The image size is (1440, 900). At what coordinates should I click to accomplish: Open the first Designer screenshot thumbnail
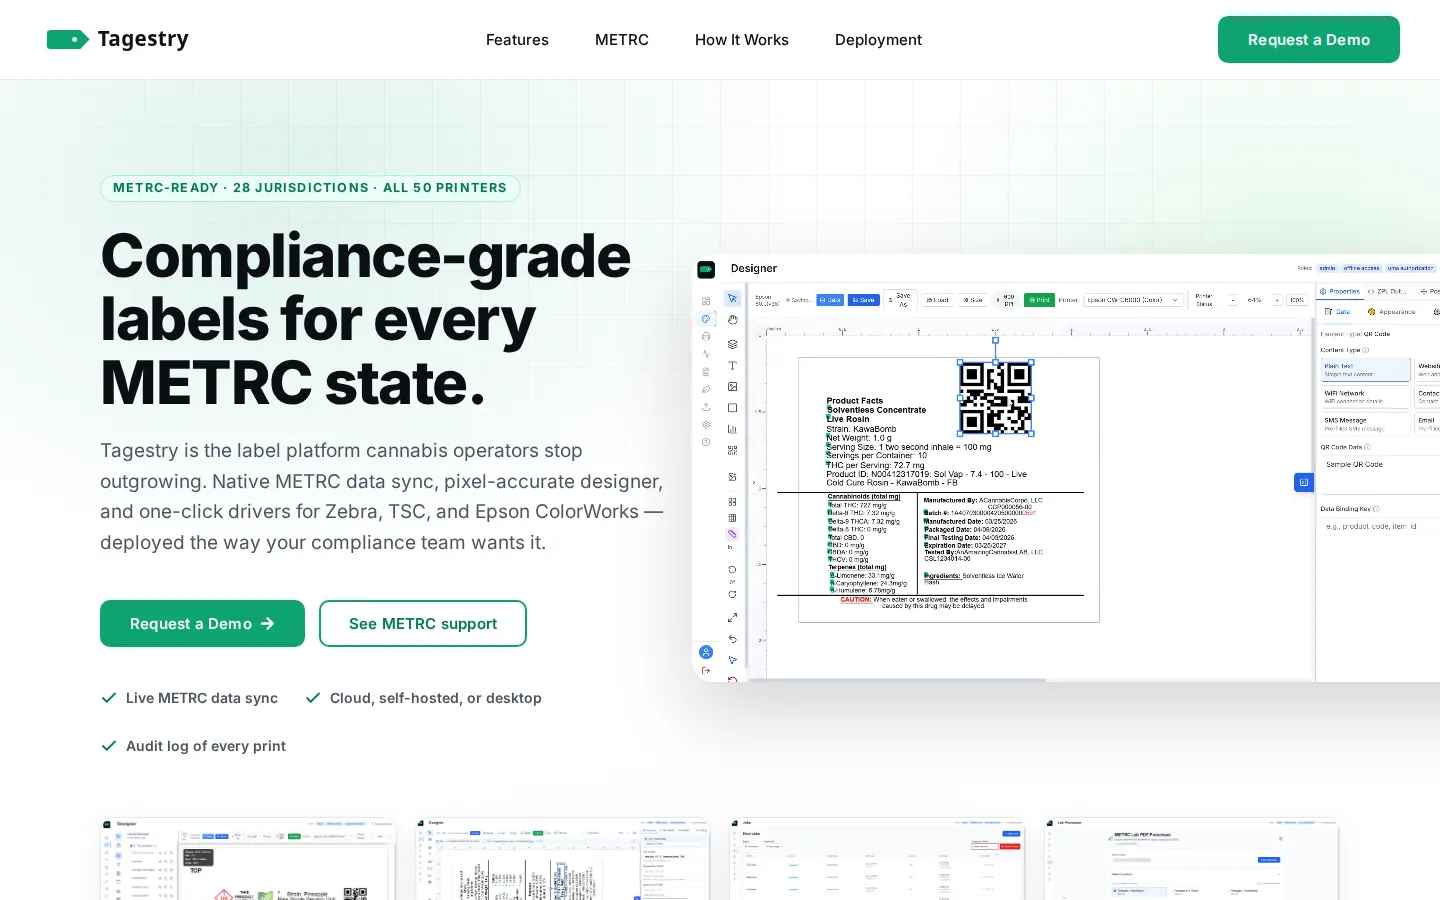(249, 859)
